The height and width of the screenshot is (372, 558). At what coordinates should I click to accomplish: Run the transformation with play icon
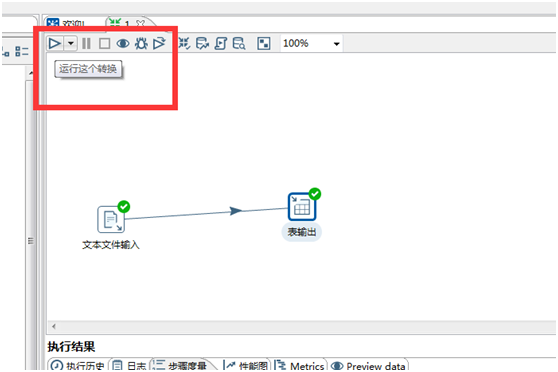pos(54,43)
